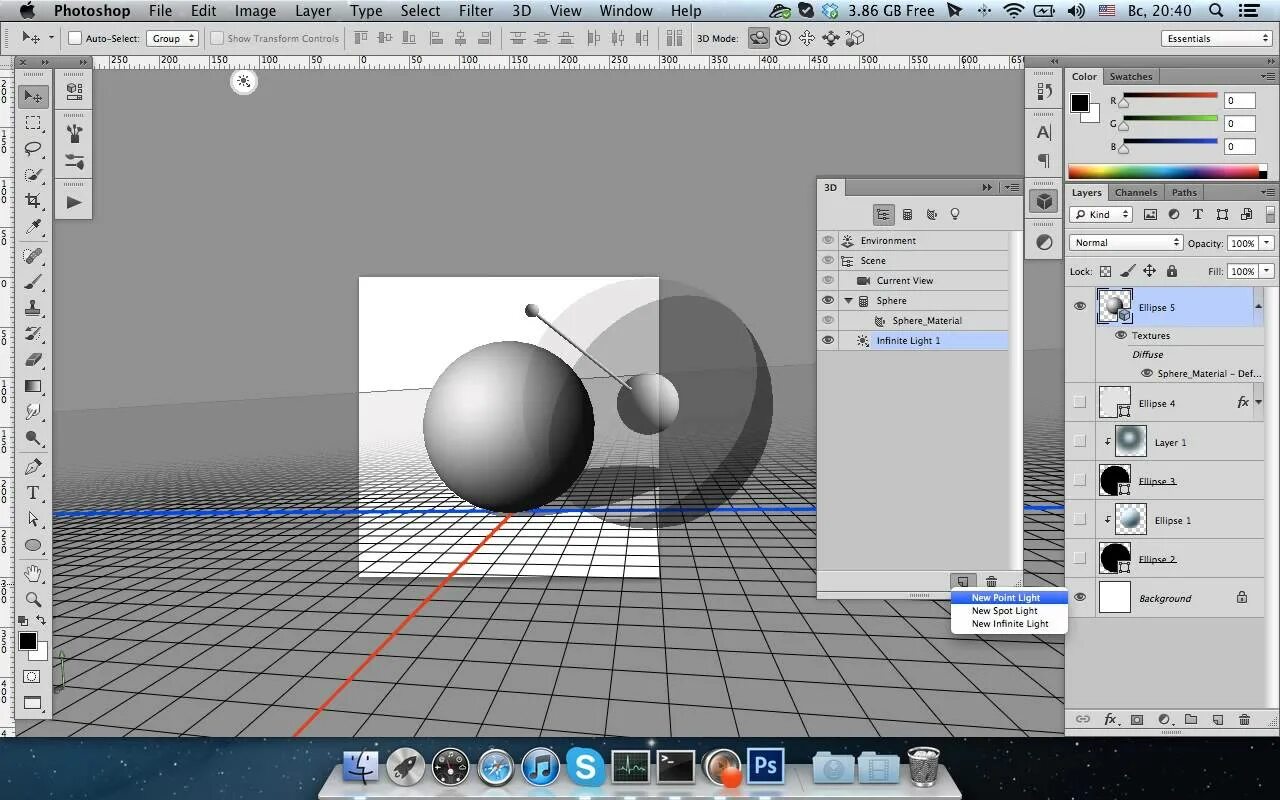This screenshot has width=1280, height=800.
Task: Add layer style fx button
Action: [x=1110, y=719]
